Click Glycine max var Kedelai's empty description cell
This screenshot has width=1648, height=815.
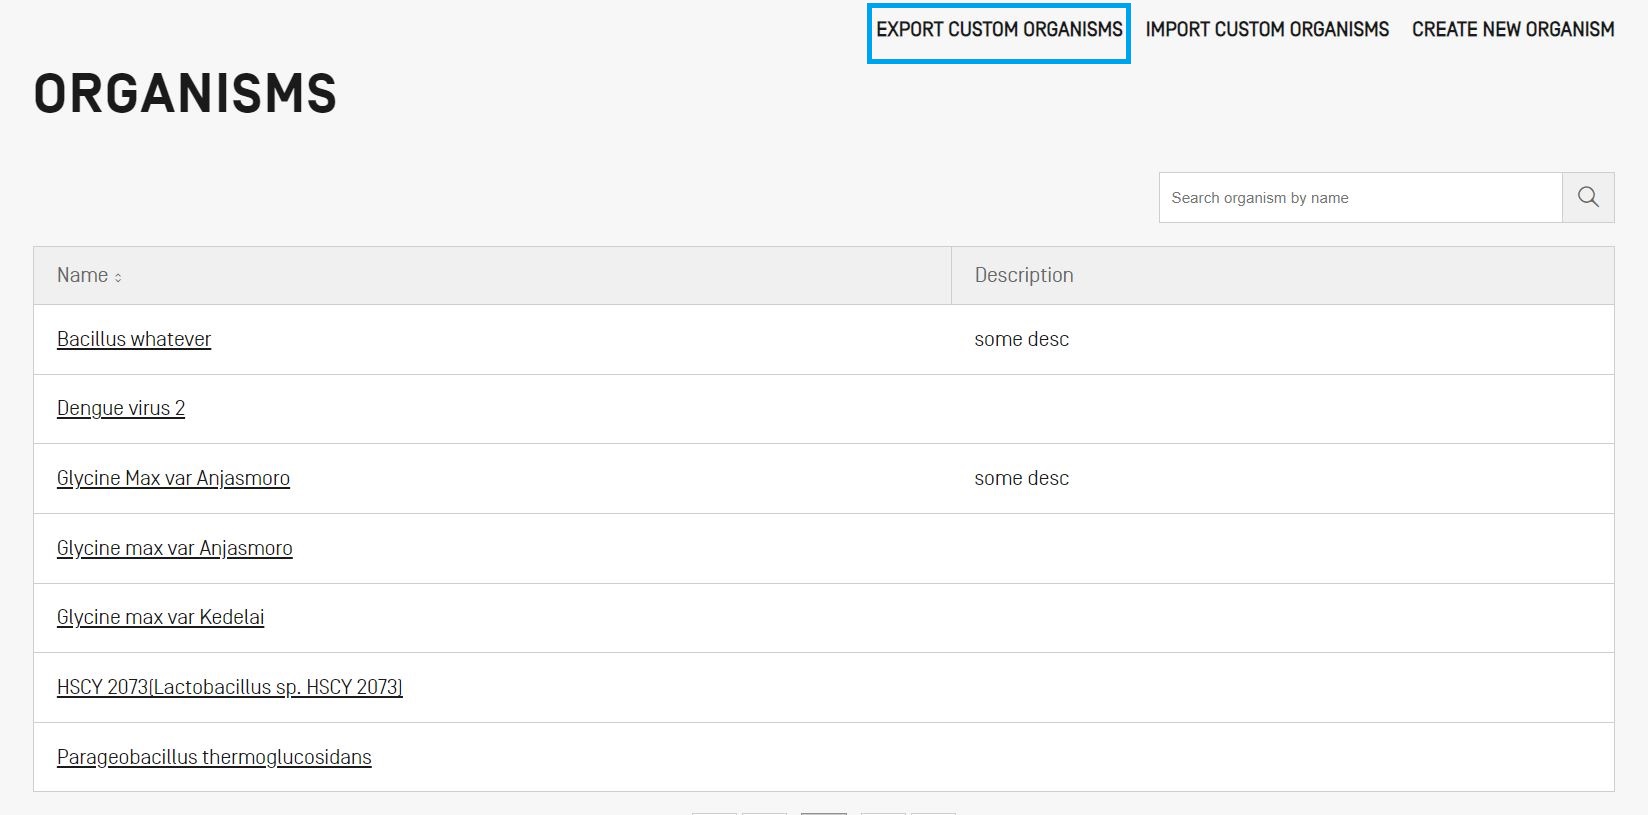(1282, 618)
